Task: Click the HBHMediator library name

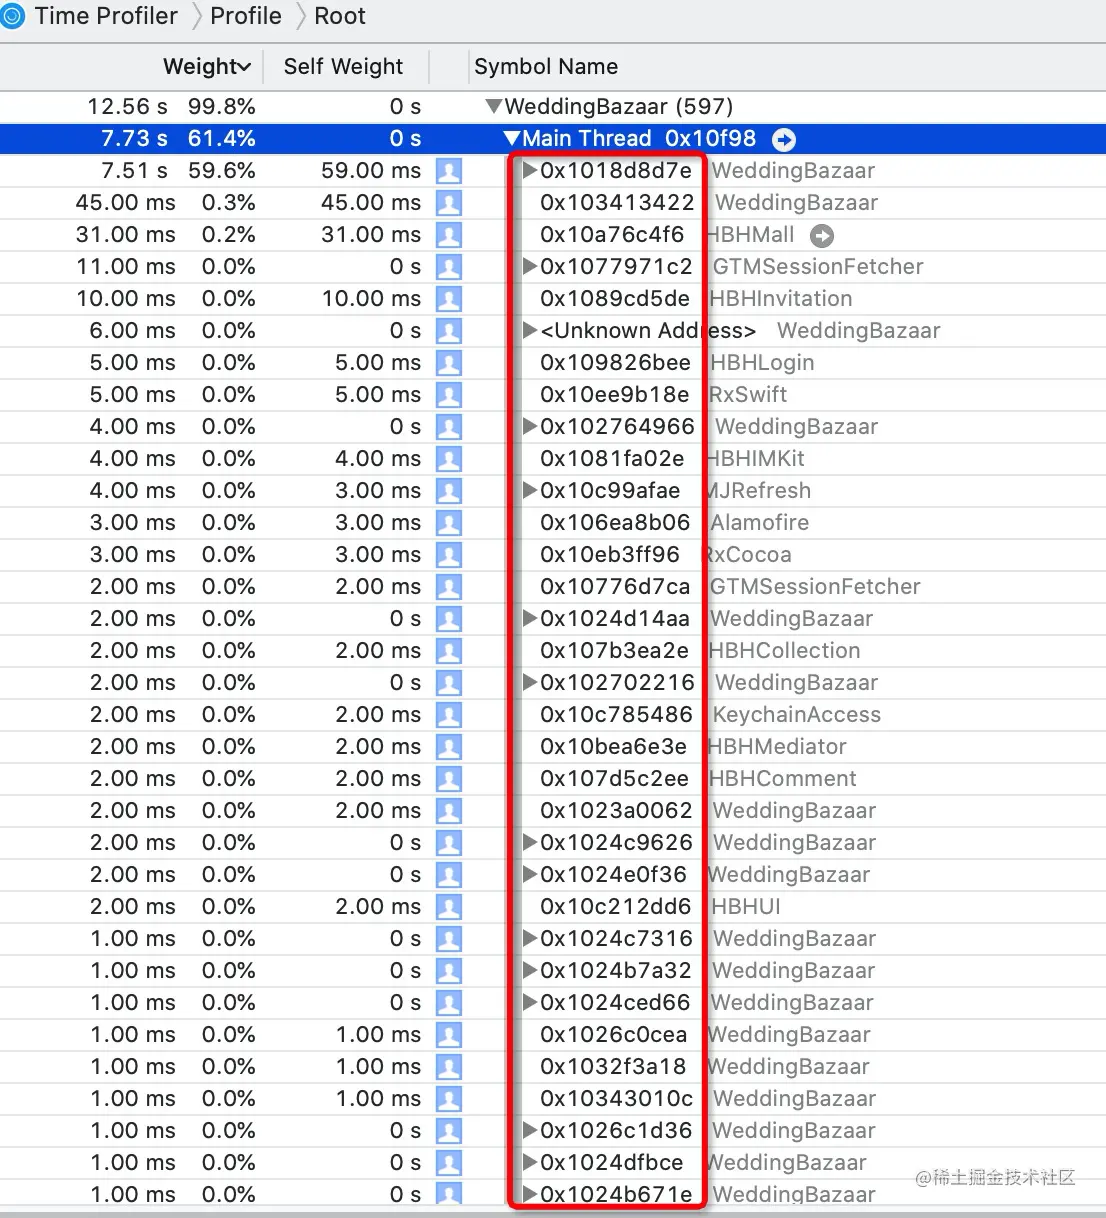Action: click(778, 747)
